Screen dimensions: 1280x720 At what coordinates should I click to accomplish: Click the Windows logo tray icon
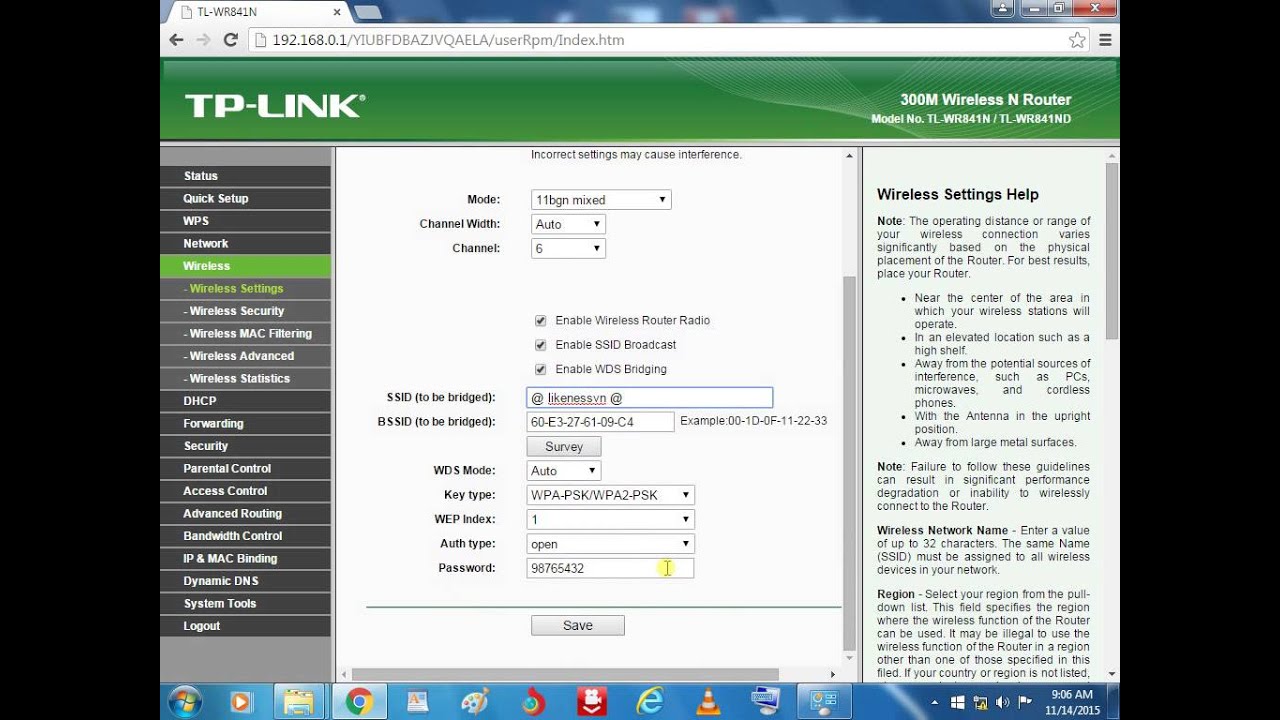(957, 702)
